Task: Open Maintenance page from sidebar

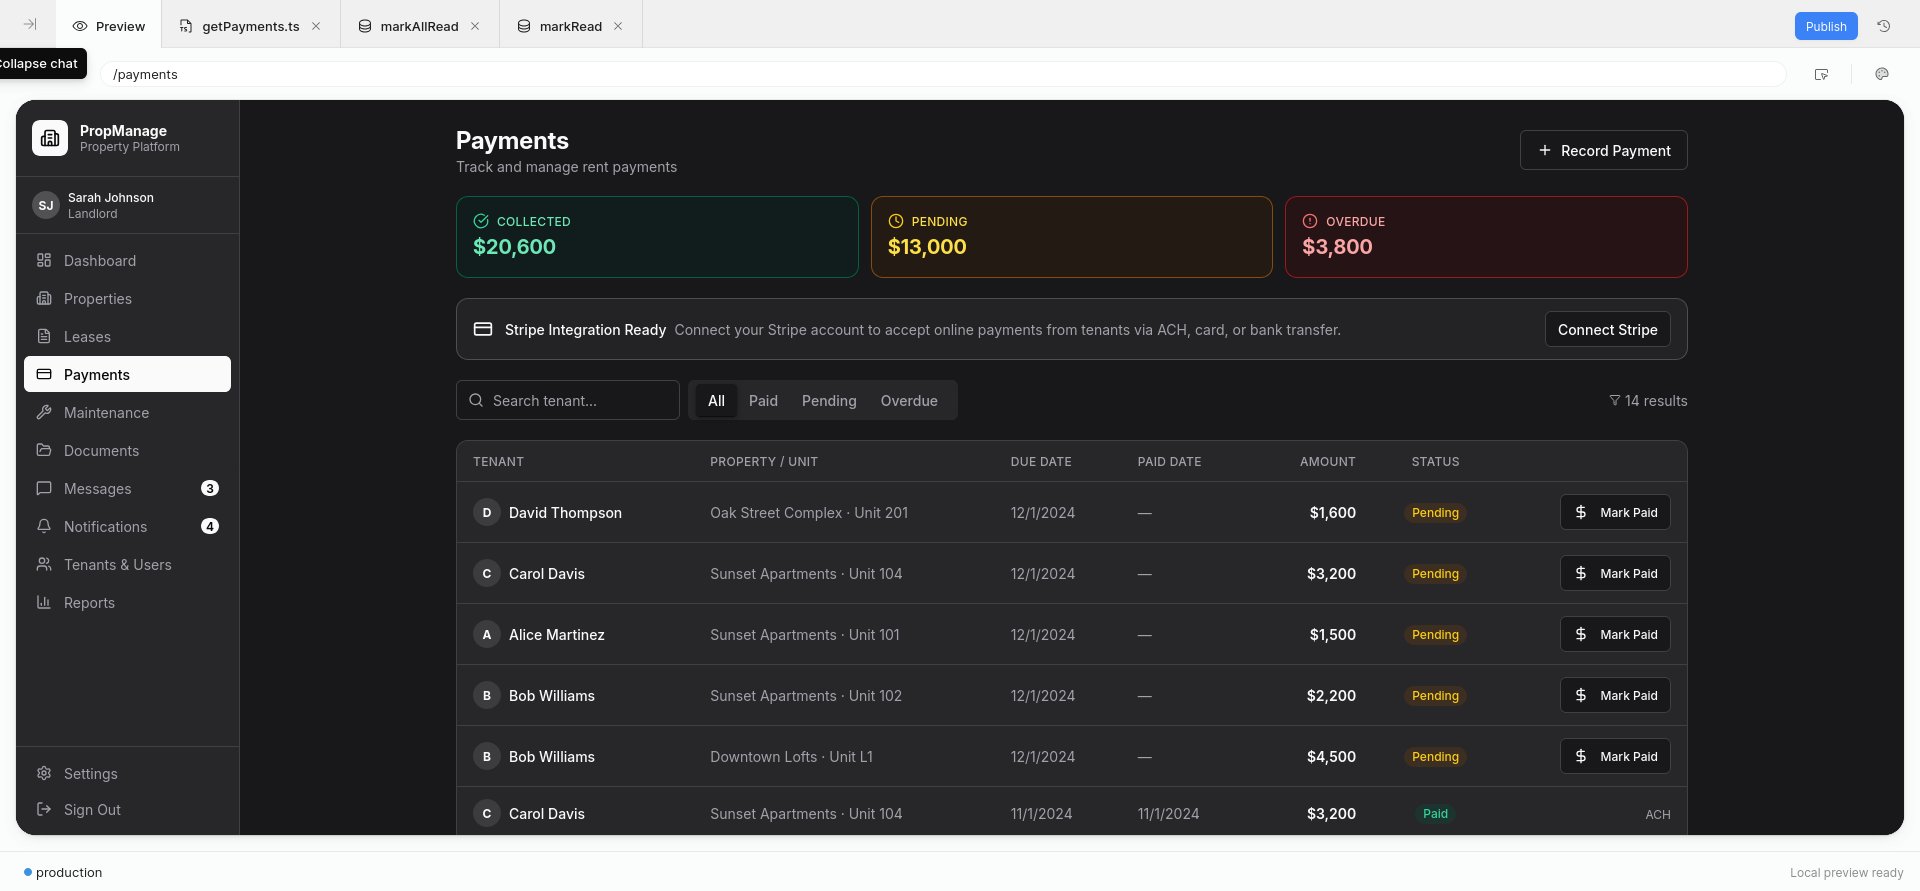Action: [127, 412]
